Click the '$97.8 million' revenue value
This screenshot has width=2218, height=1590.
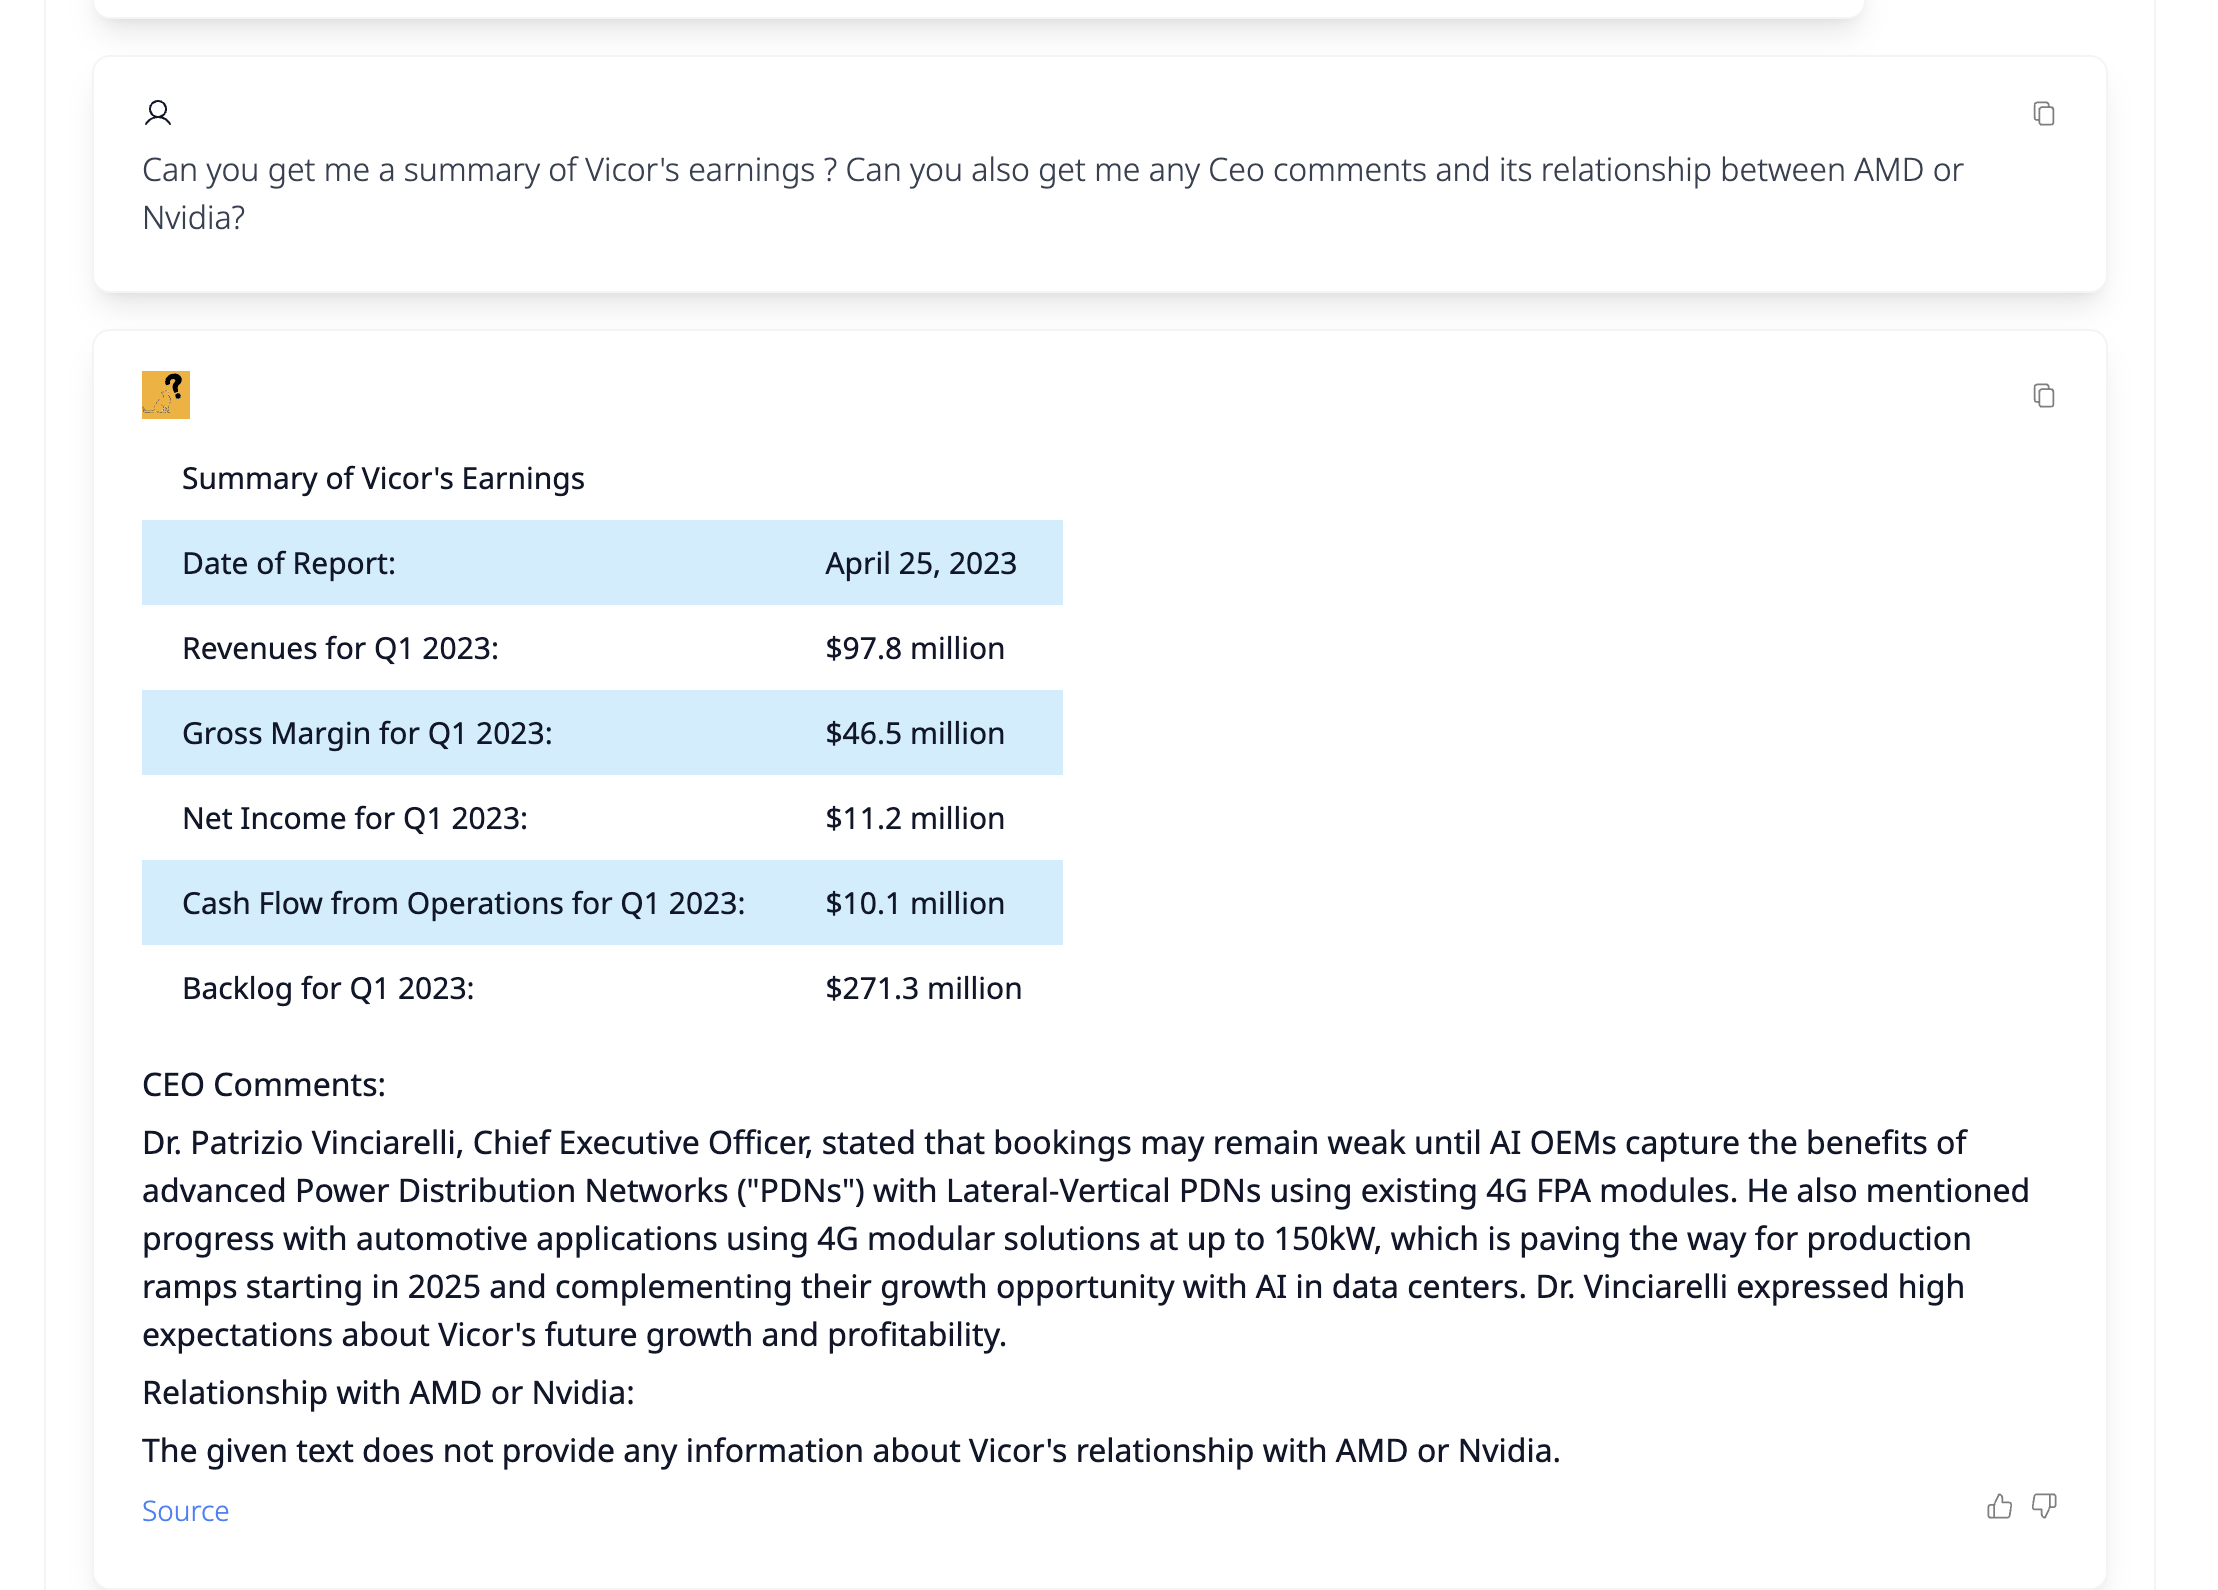coord(915,648)
